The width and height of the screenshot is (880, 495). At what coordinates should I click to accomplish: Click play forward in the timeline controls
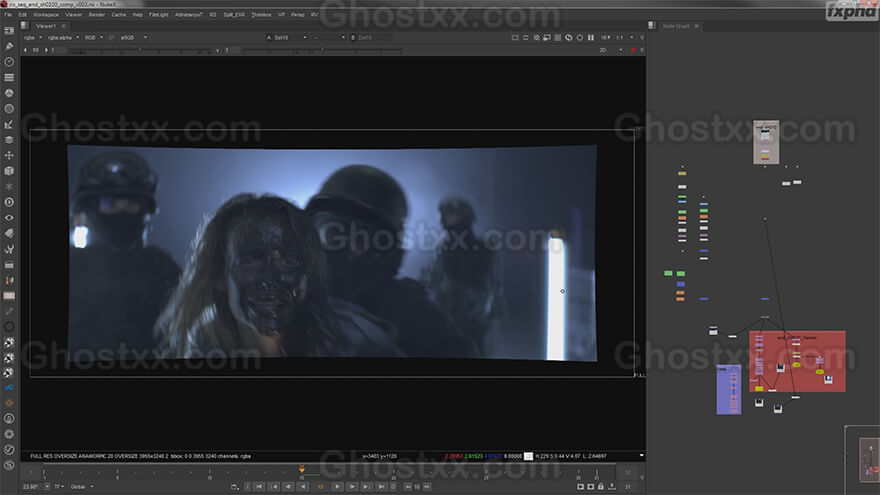click(337, 487)
